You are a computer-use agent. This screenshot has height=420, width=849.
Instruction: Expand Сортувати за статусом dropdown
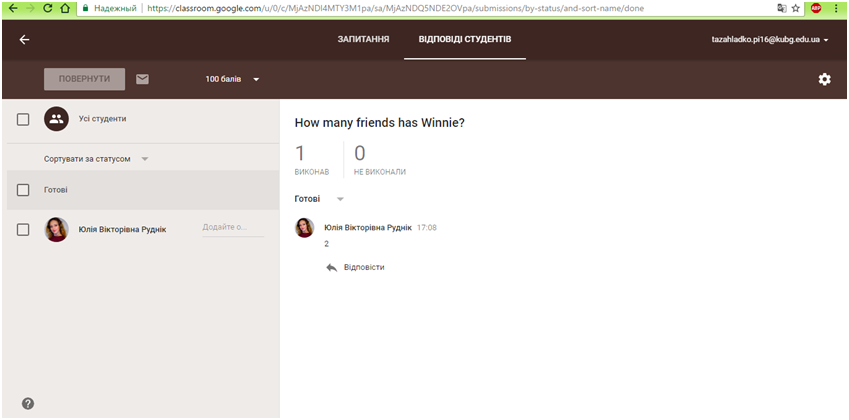tap(96, 159)
